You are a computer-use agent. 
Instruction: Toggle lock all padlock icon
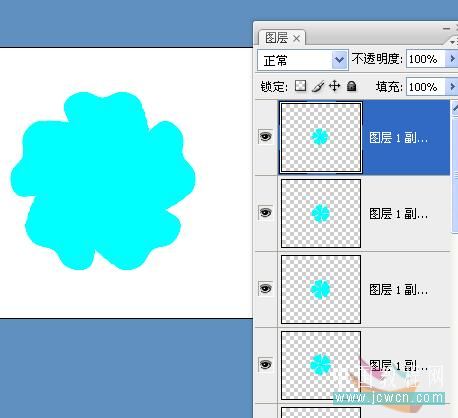click(x=351, y=86)
